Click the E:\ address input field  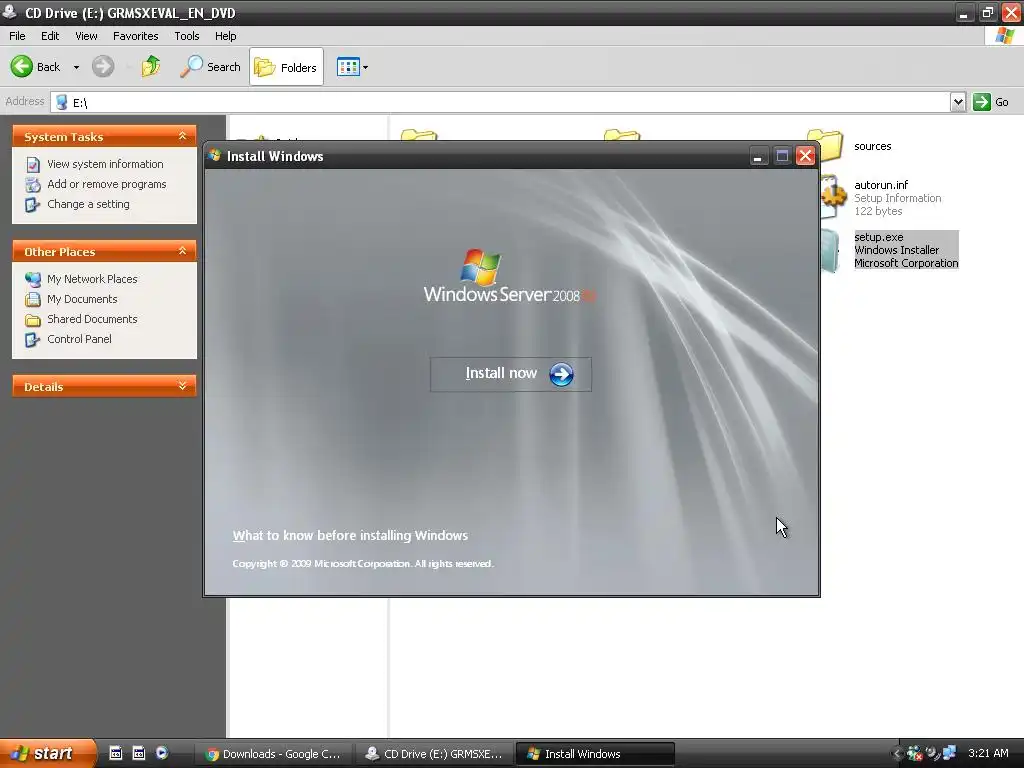coord(500,102)
